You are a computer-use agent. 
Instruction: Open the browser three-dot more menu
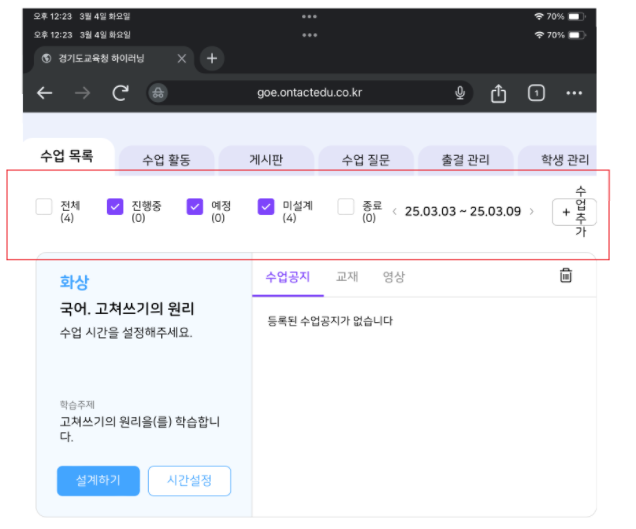(x=574, y=93)
